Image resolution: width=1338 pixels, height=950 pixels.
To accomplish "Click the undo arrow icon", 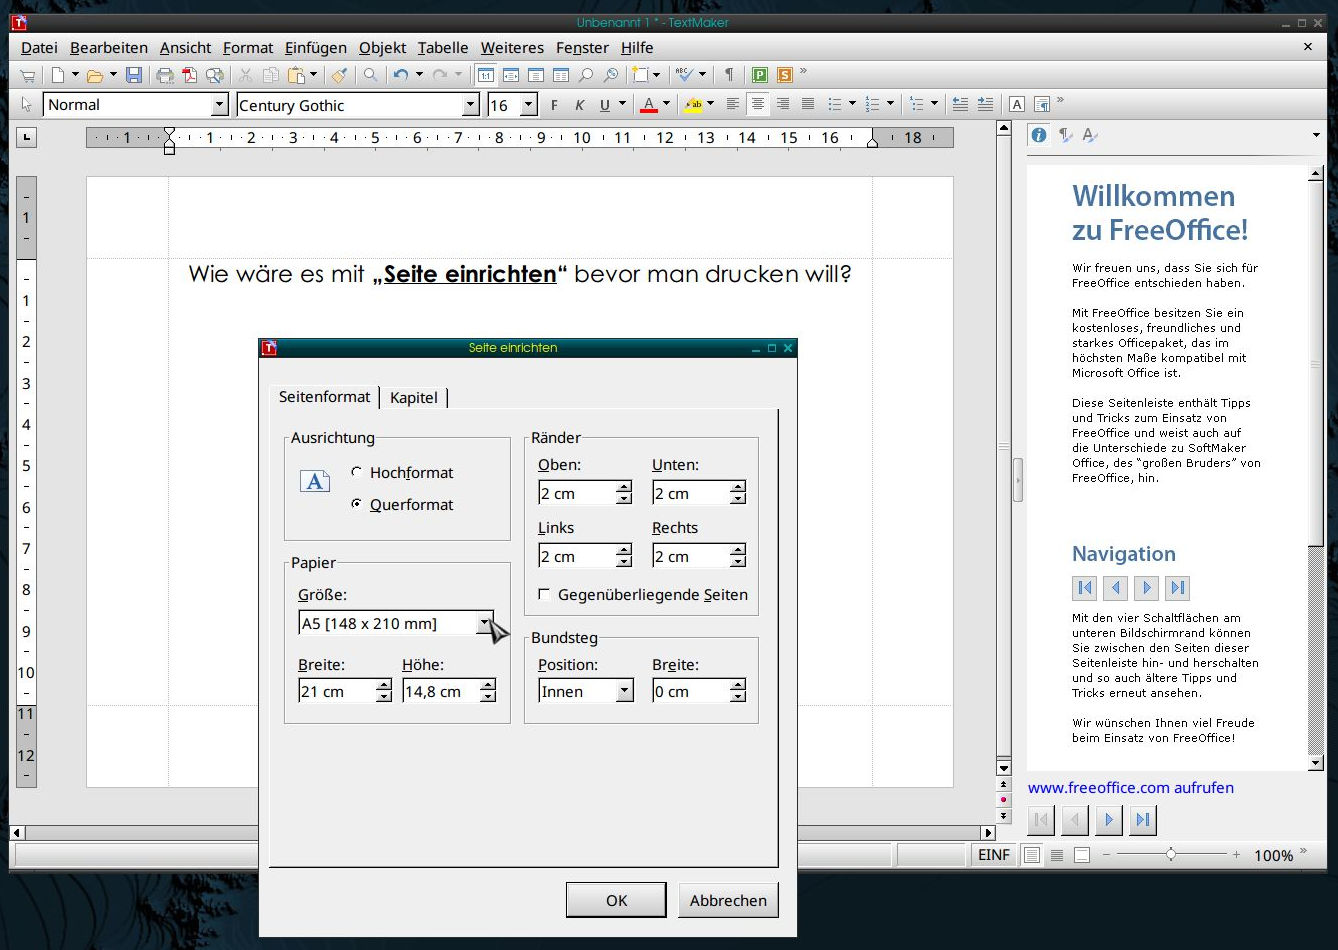I will click(x=401, y=75).
